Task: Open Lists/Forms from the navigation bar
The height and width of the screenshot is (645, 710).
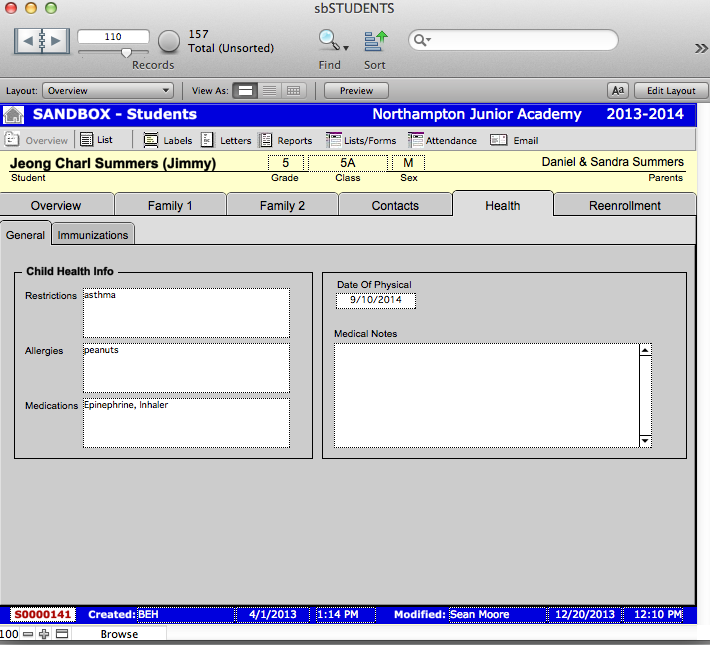Action: [x=334, y=140]
